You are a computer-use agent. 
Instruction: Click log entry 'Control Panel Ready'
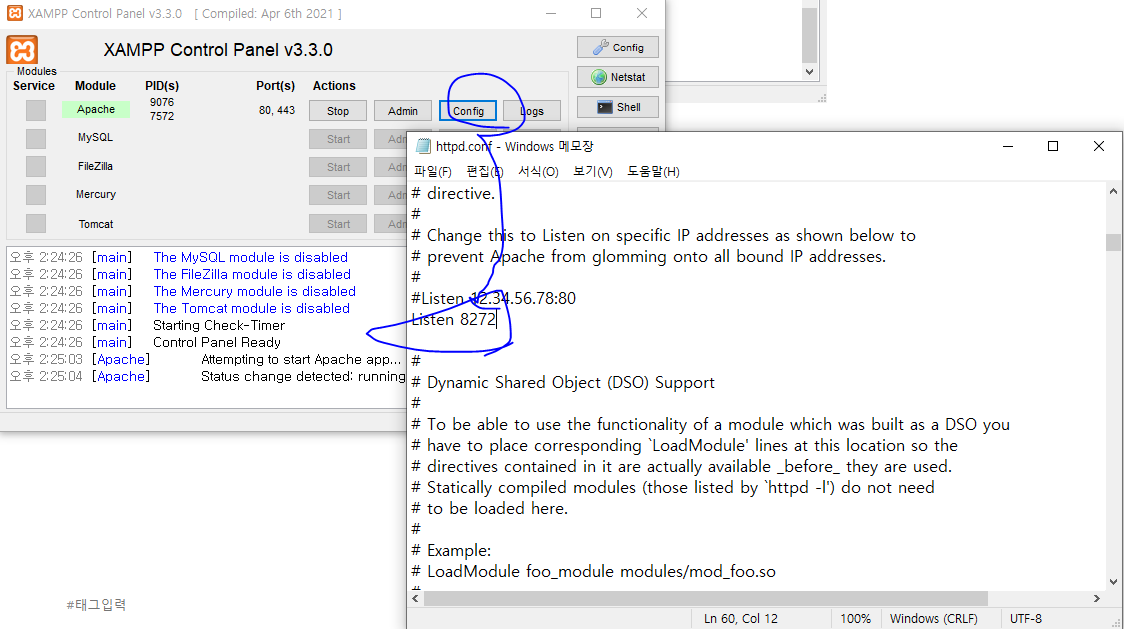point(216,342)
